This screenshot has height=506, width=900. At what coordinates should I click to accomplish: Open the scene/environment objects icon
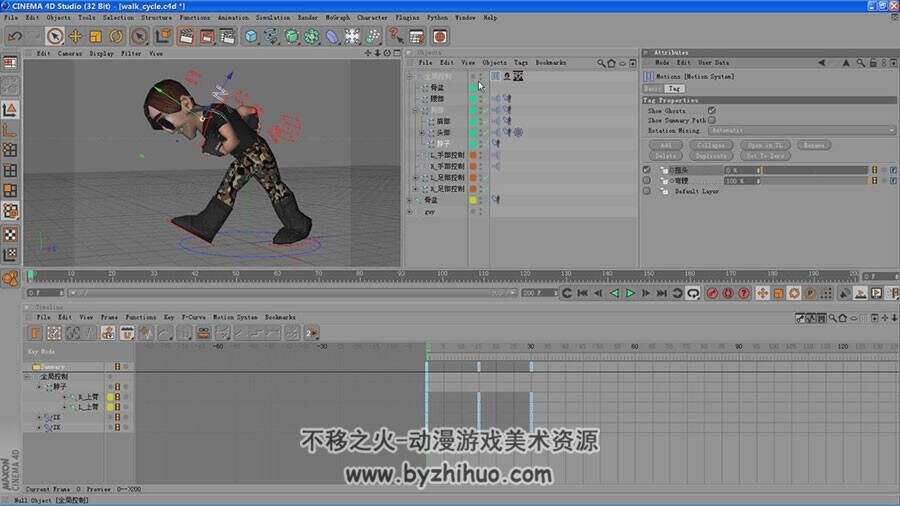352,37
